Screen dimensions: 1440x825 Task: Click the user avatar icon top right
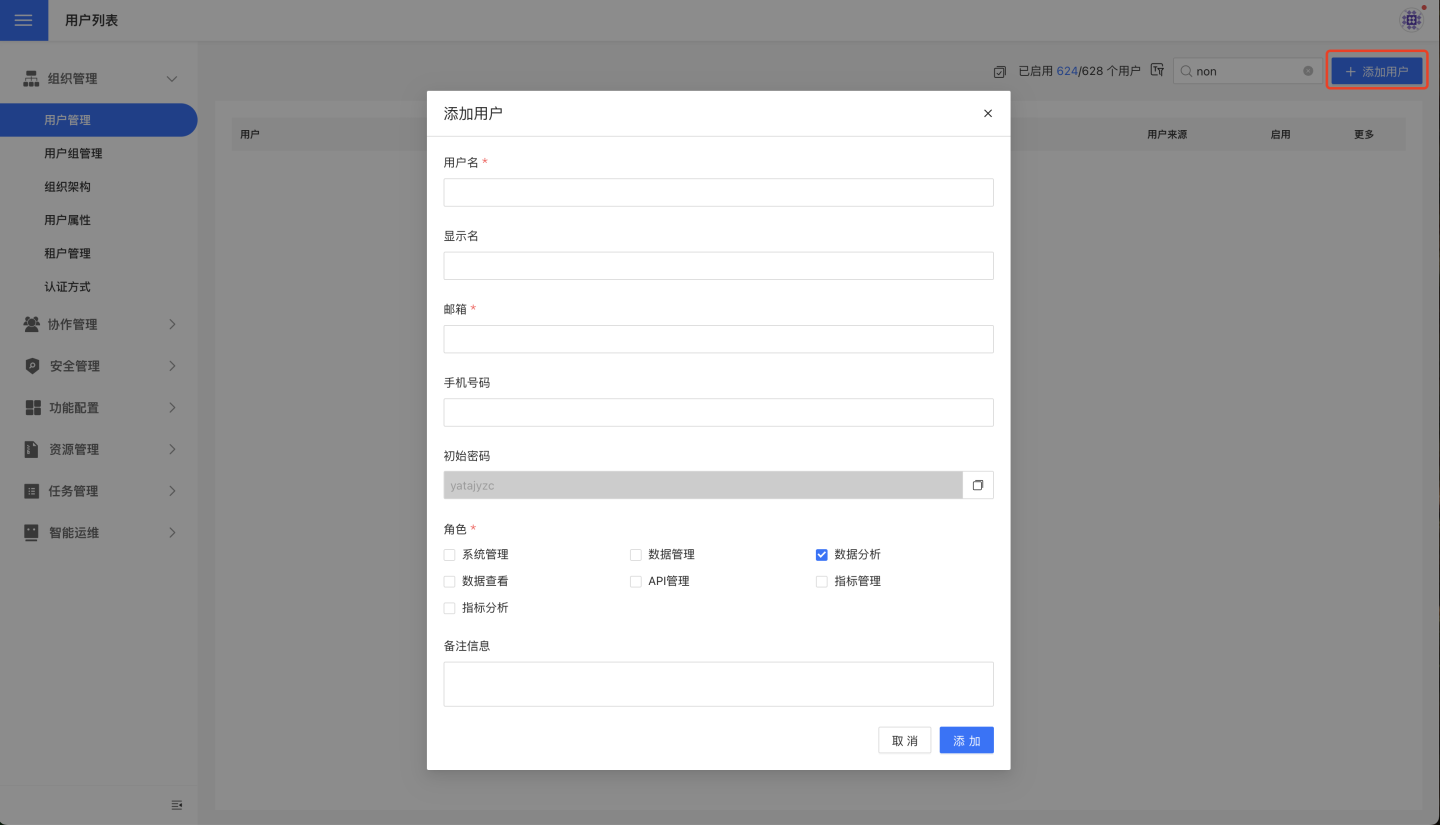click(x=1411, y=19)
